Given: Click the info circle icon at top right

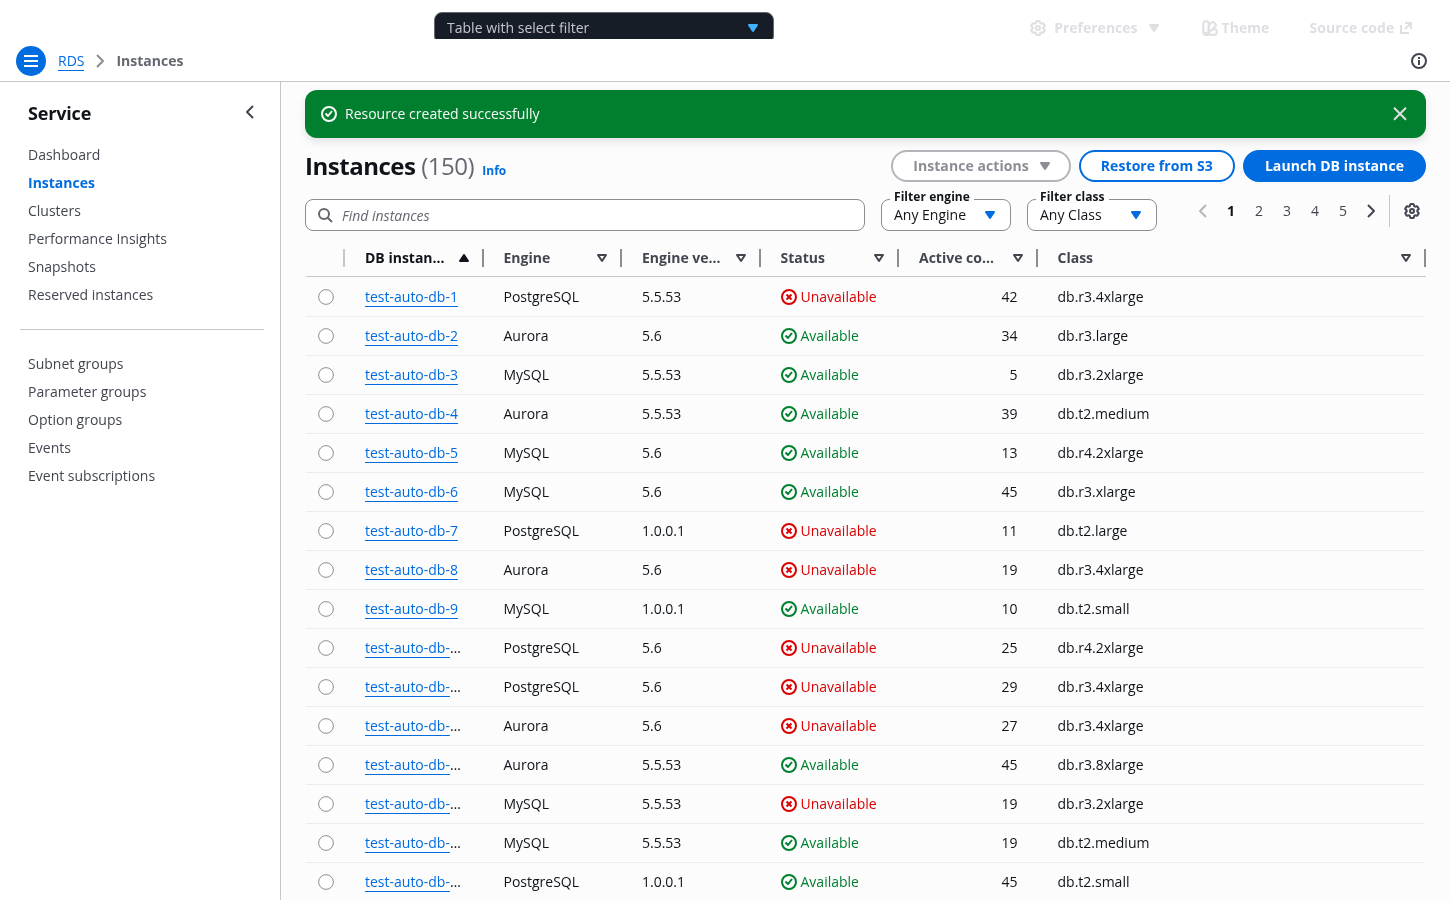Looking at the screenshot, I should [x=1418, y=61].
